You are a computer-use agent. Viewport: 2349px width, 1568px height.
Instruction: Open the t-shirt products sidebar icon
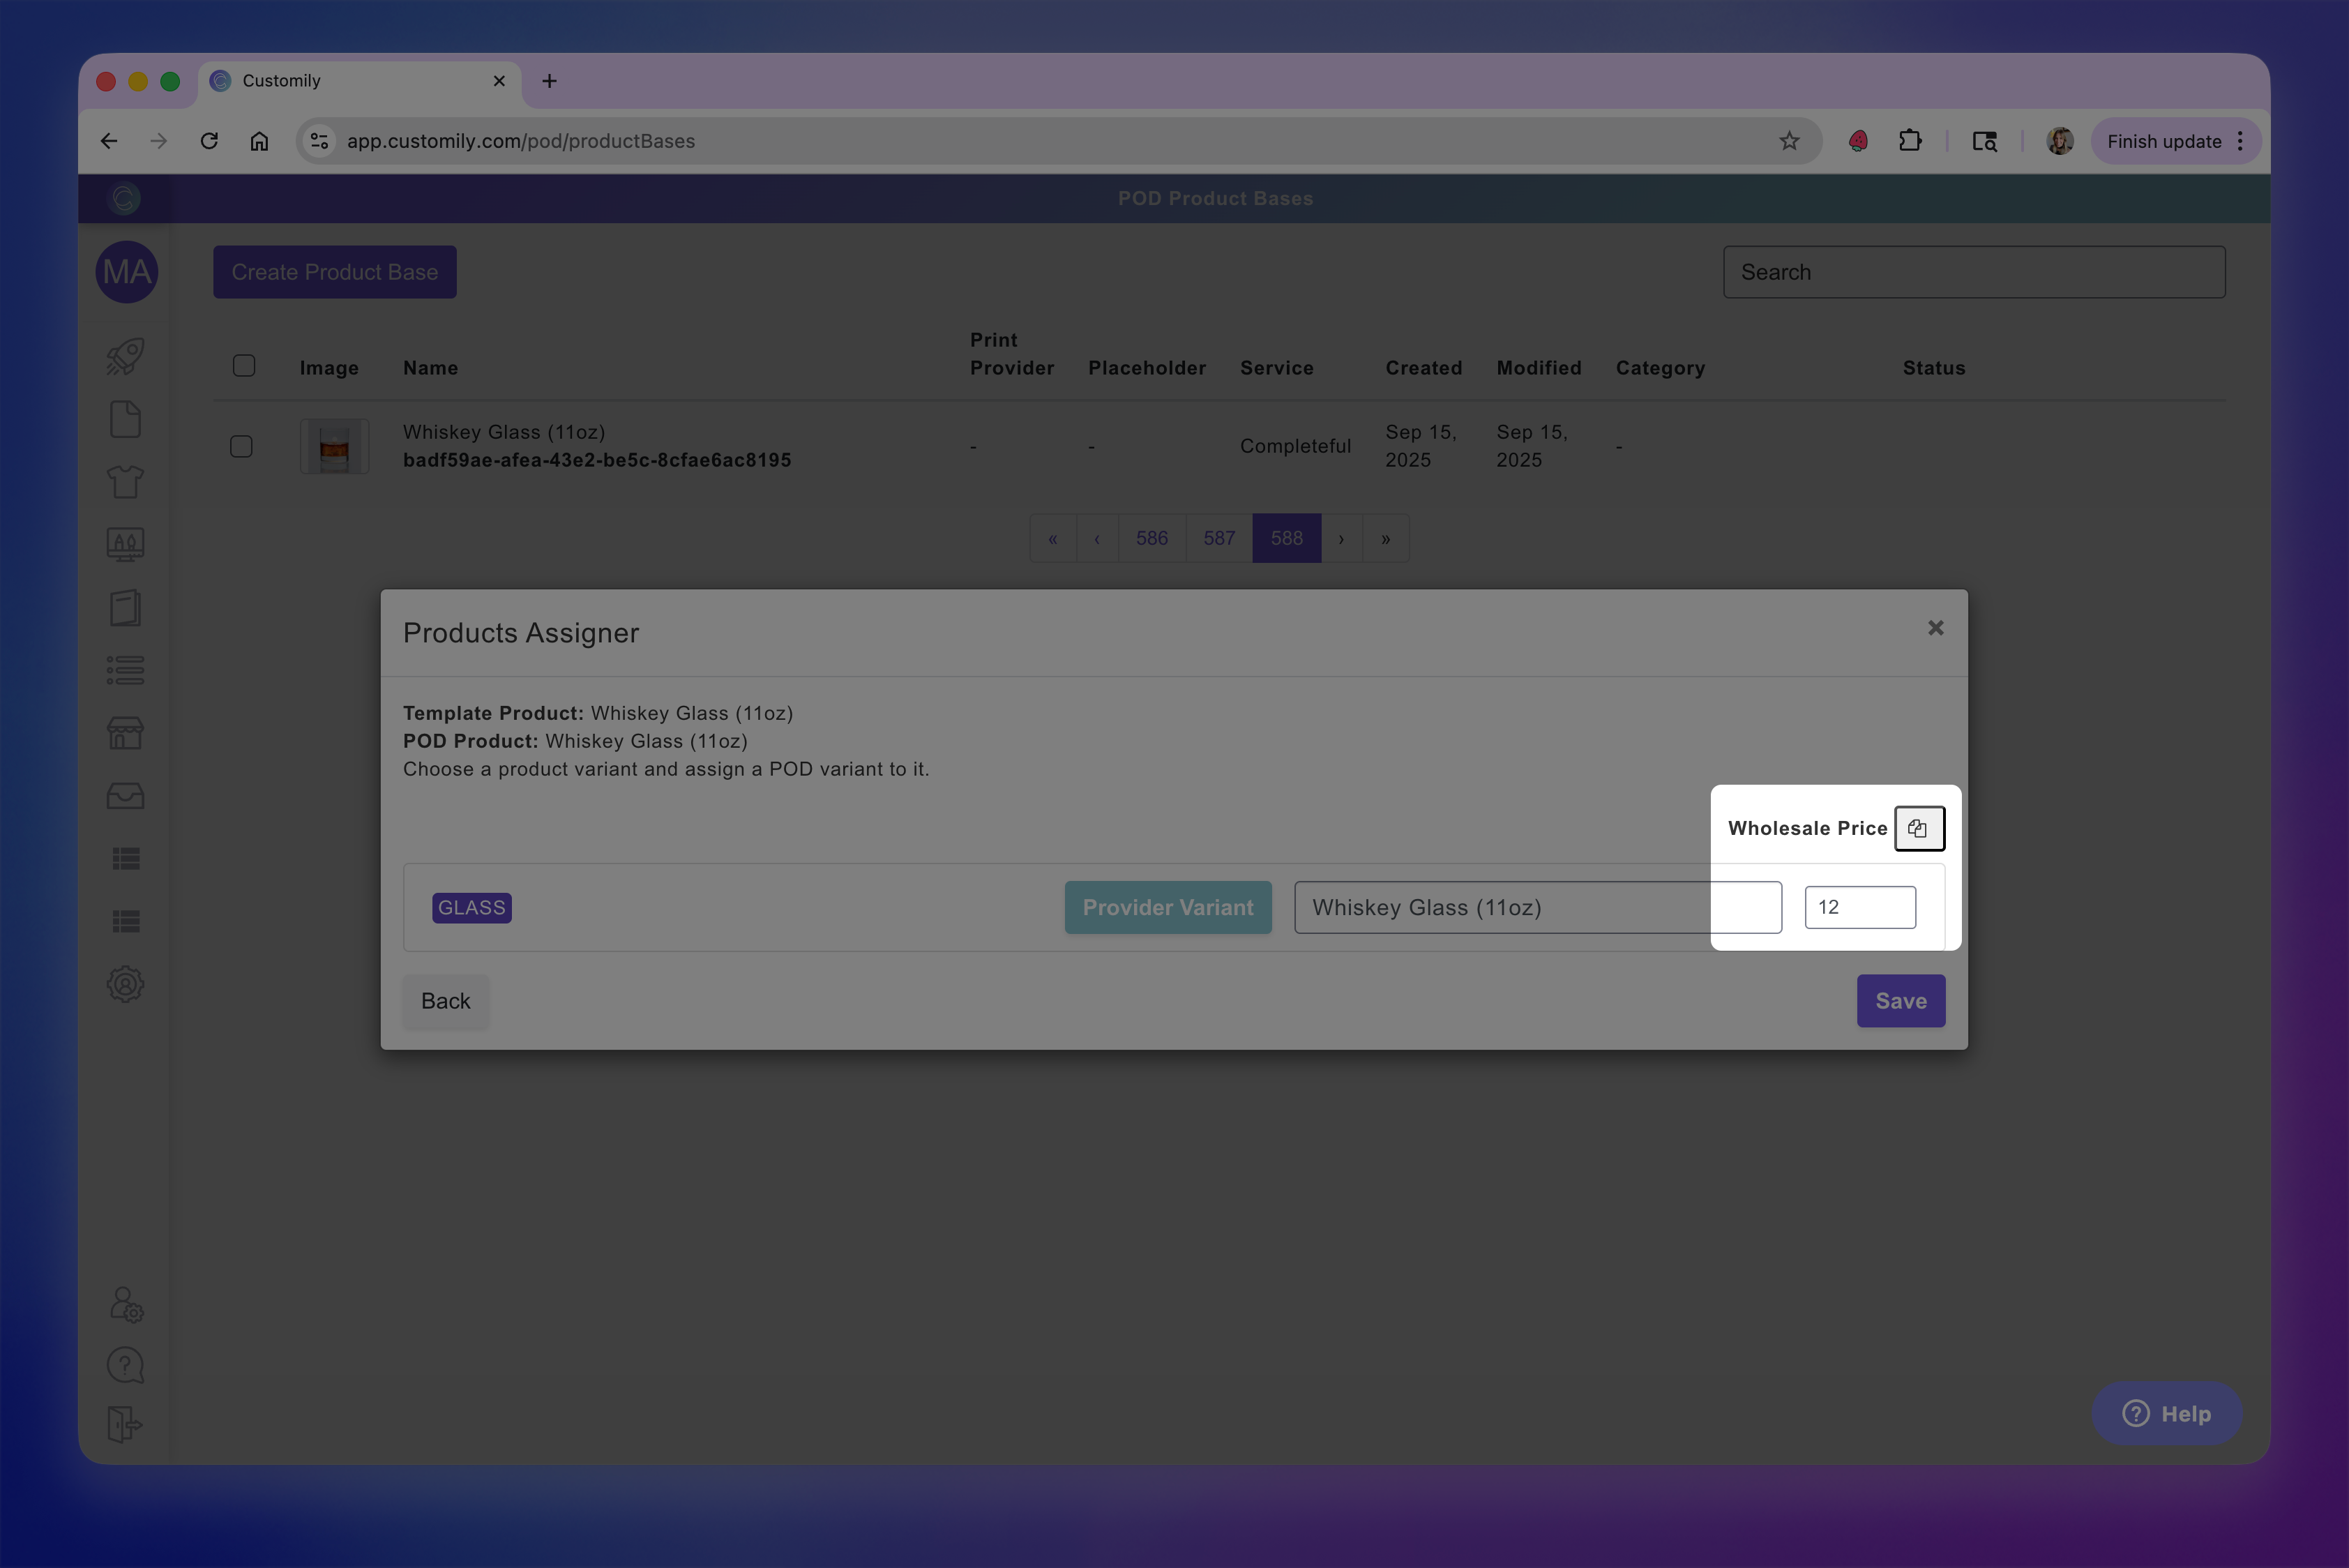tap(125, 482)
